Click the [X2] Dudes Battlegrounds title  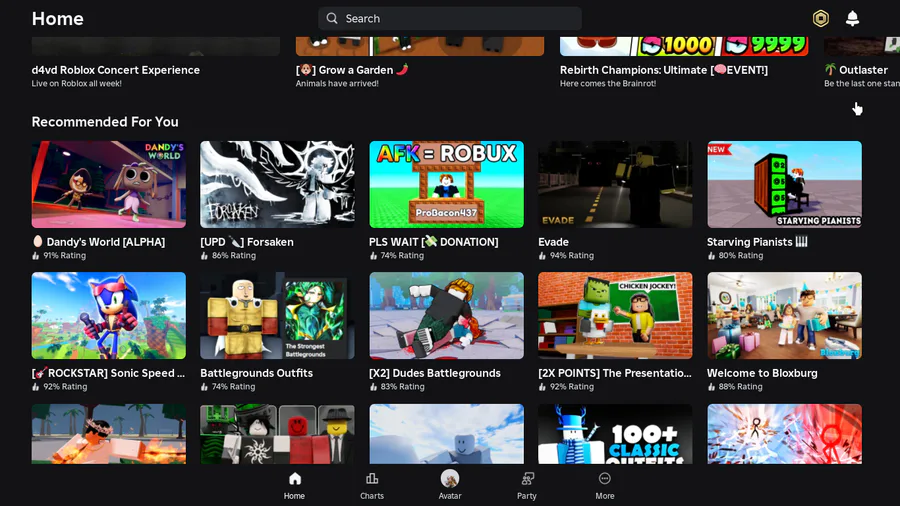click(x=435, y=373)
